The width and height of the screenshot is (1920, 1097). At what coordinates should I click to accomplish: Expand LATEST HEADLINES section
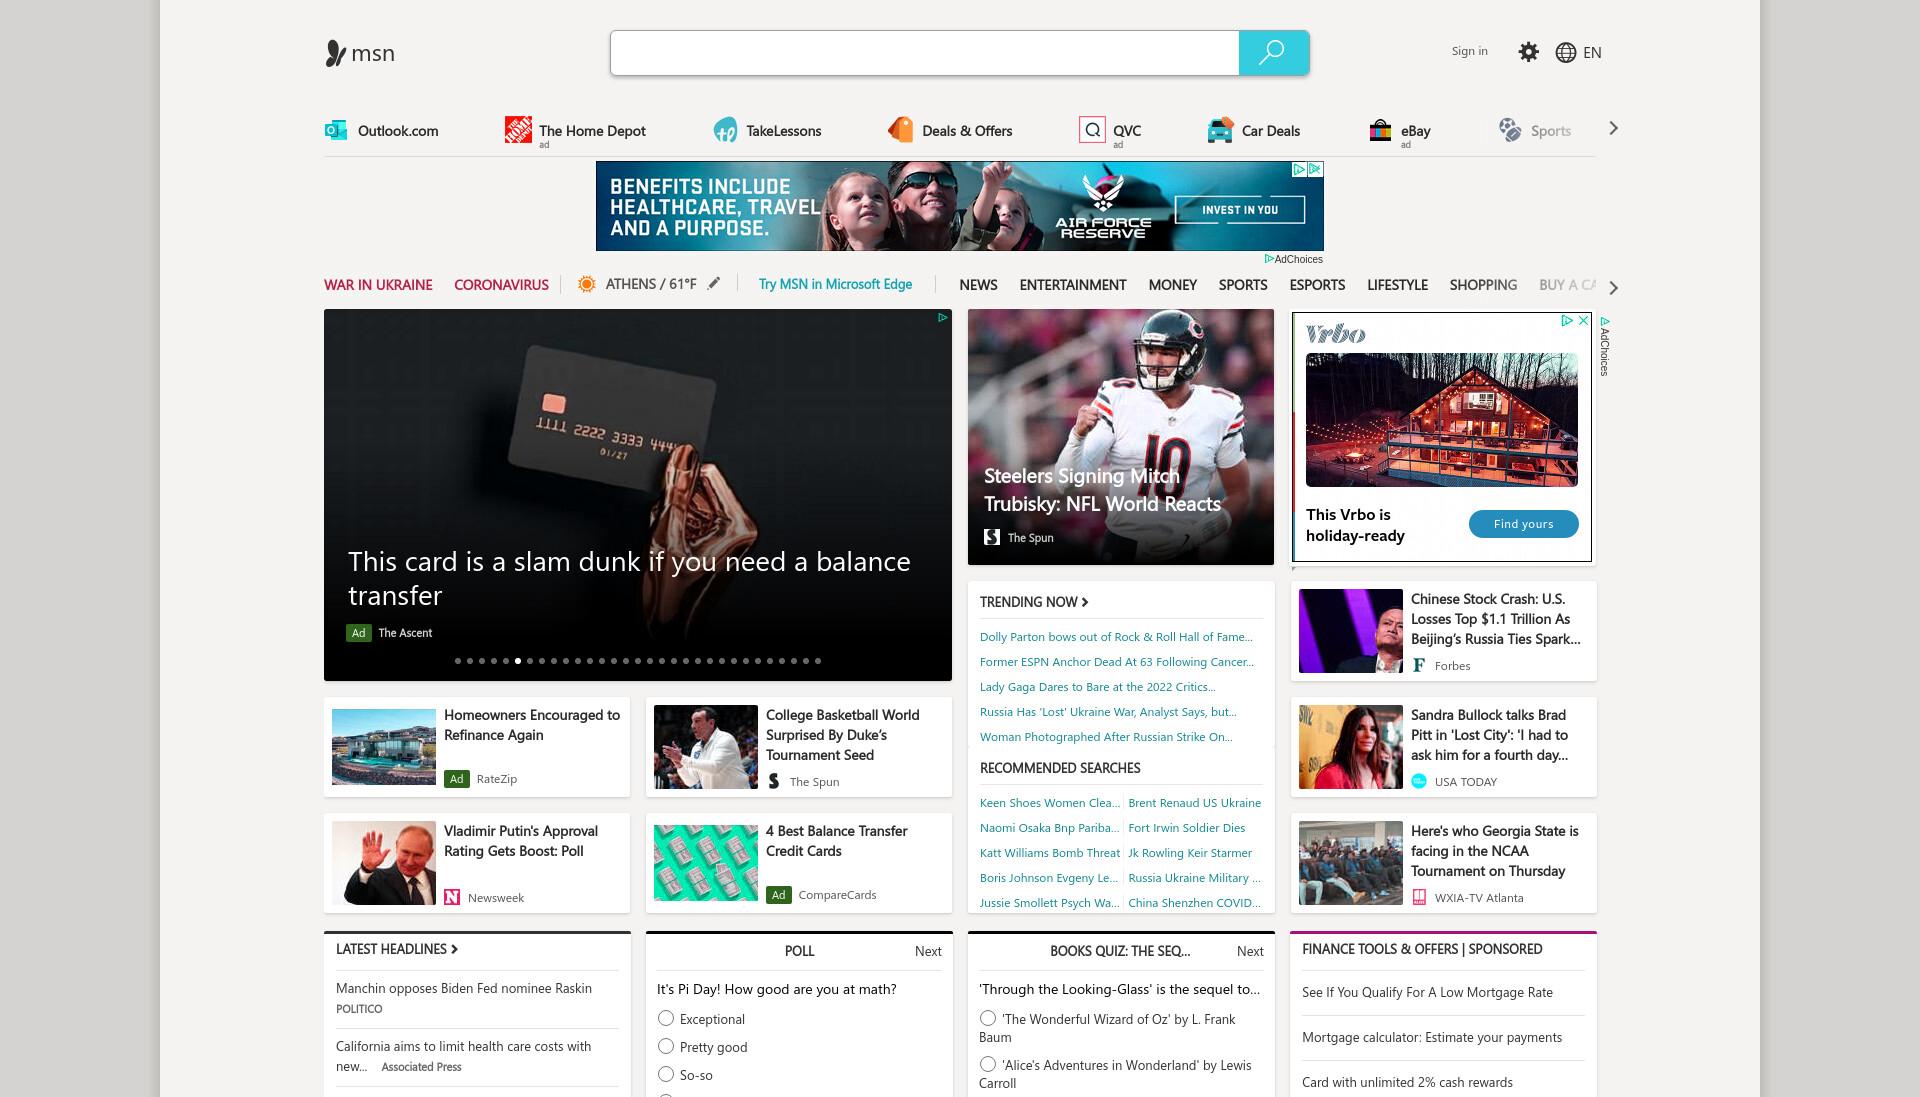[x=397, y=949]
